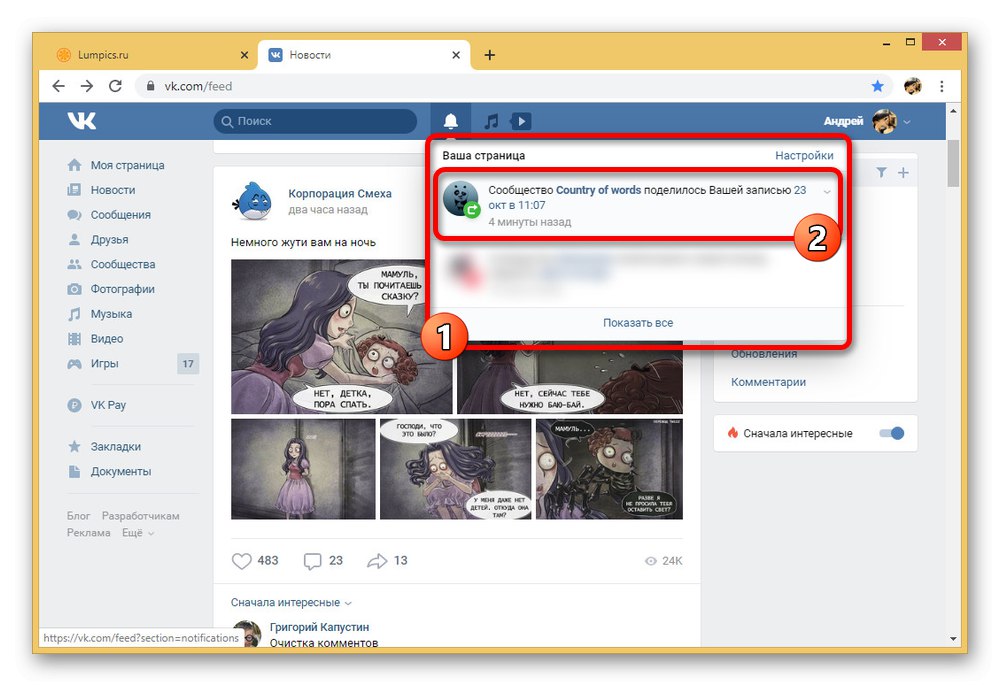Expand Сначала интересные comment sorting dropdown

[291, 602]
